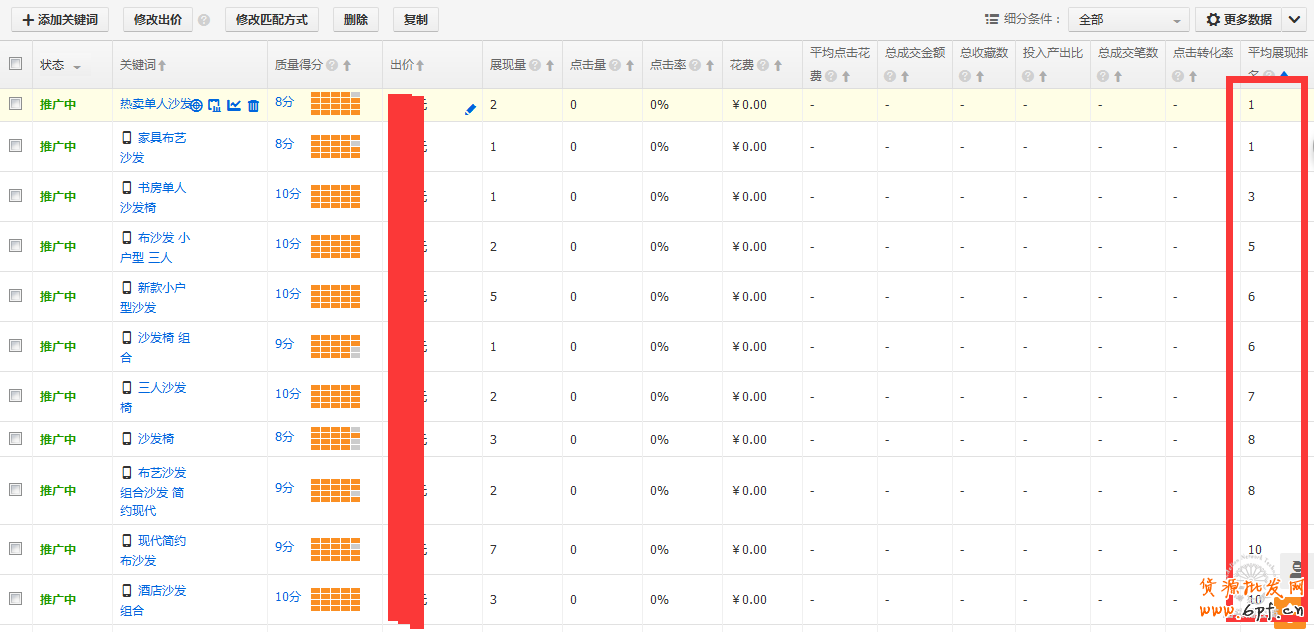Screen dimensions: 1314x632
Task: Click the help icon beside 质量得分
Action: click(332, 66)
